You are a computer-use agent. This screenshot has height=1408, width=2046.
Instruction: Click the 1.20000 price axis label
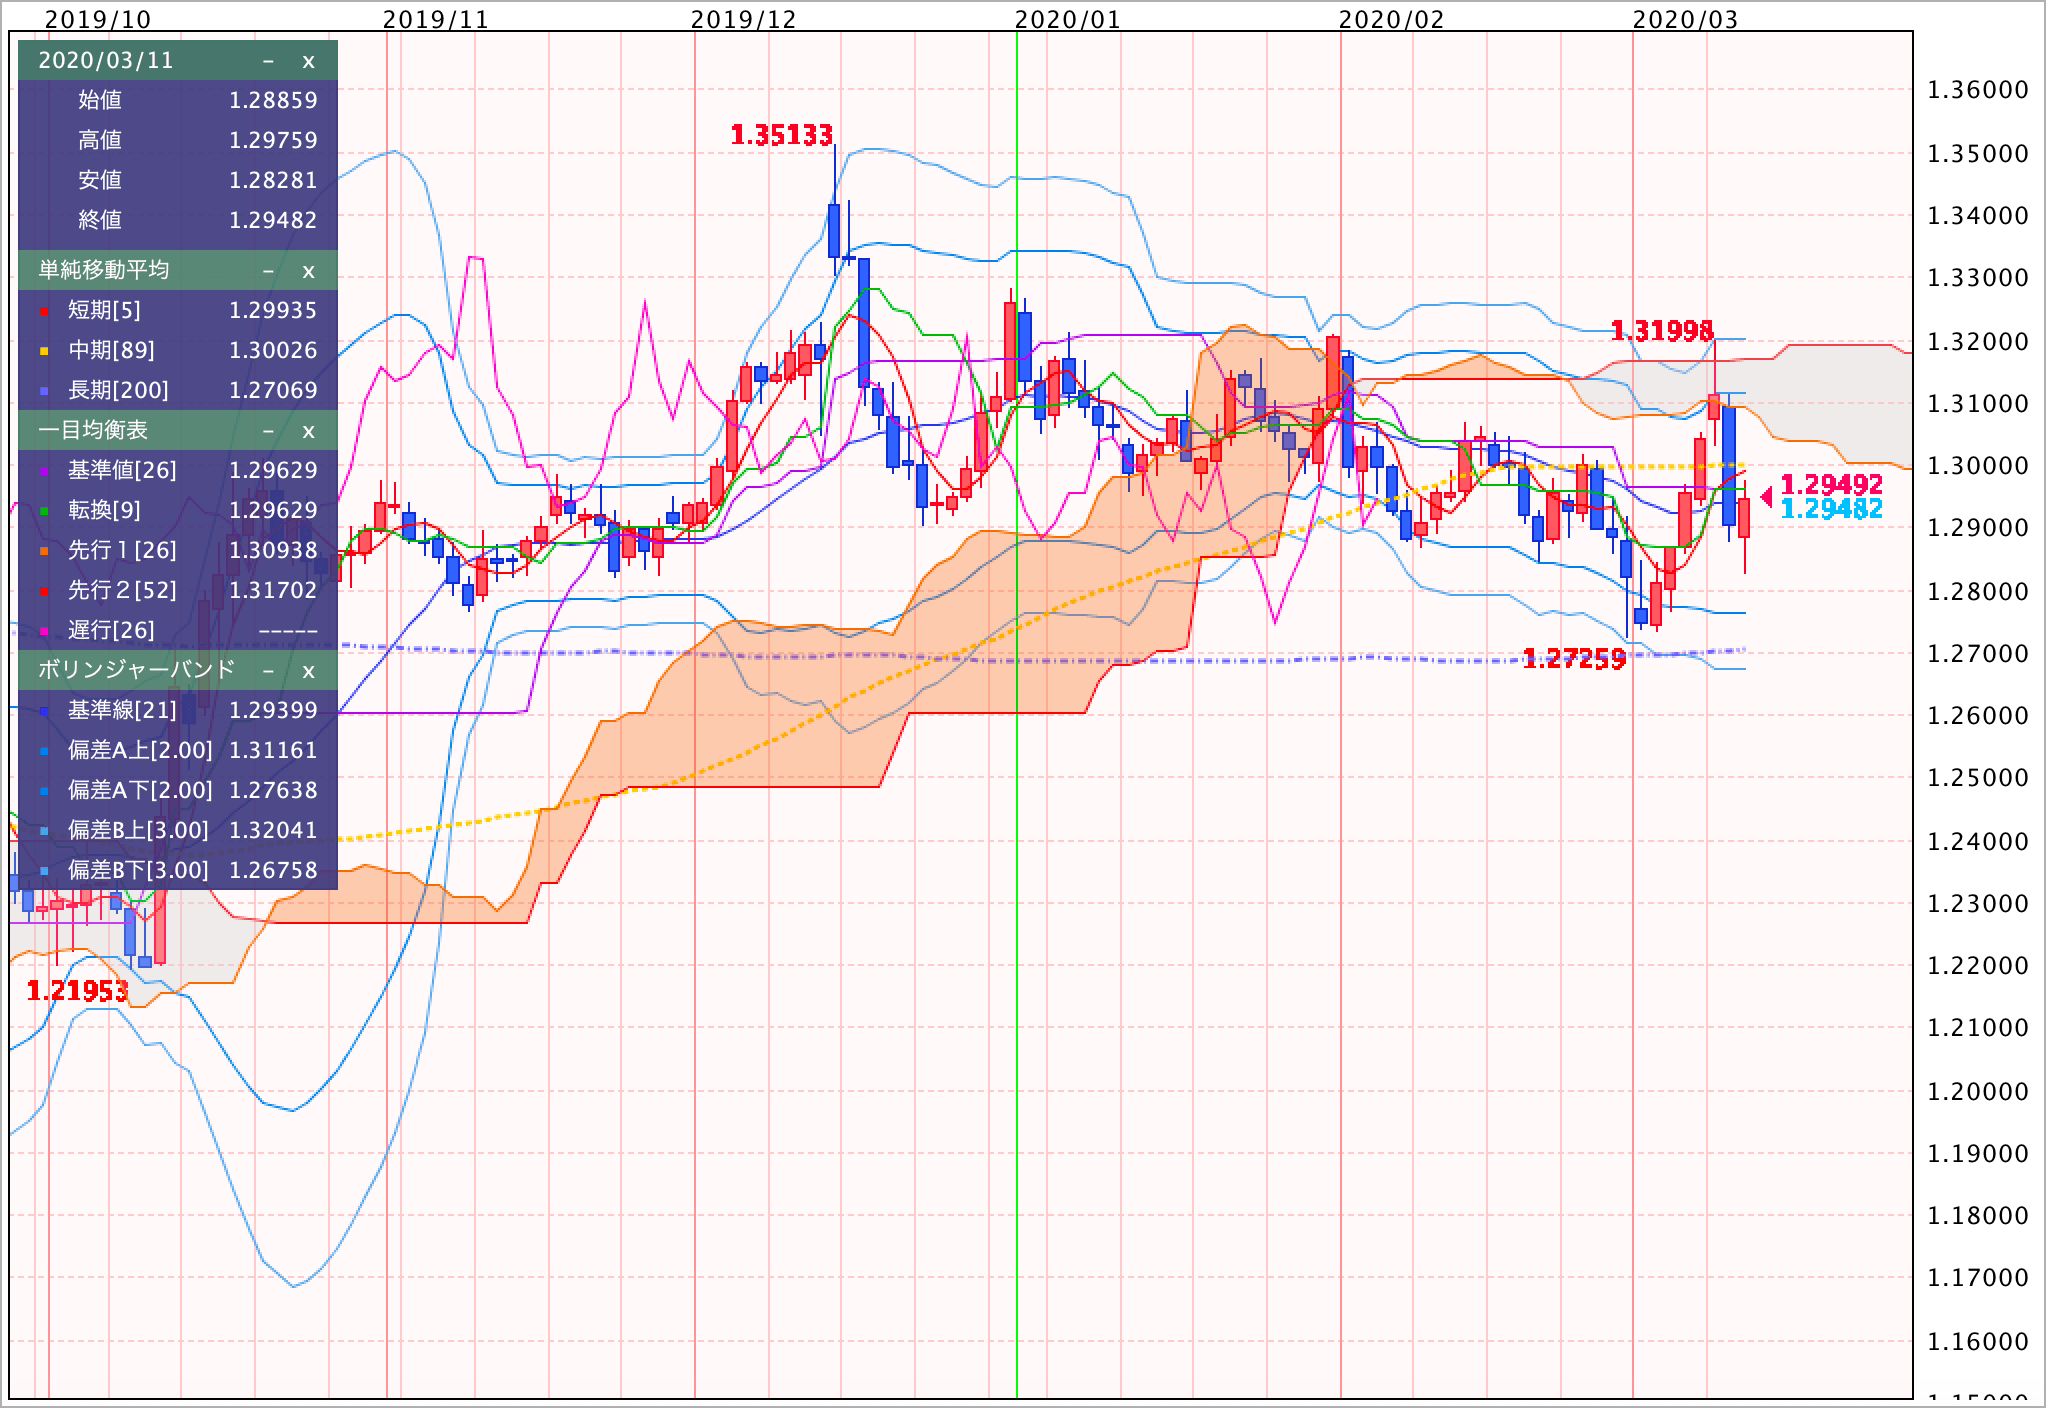point(1979,1091)
